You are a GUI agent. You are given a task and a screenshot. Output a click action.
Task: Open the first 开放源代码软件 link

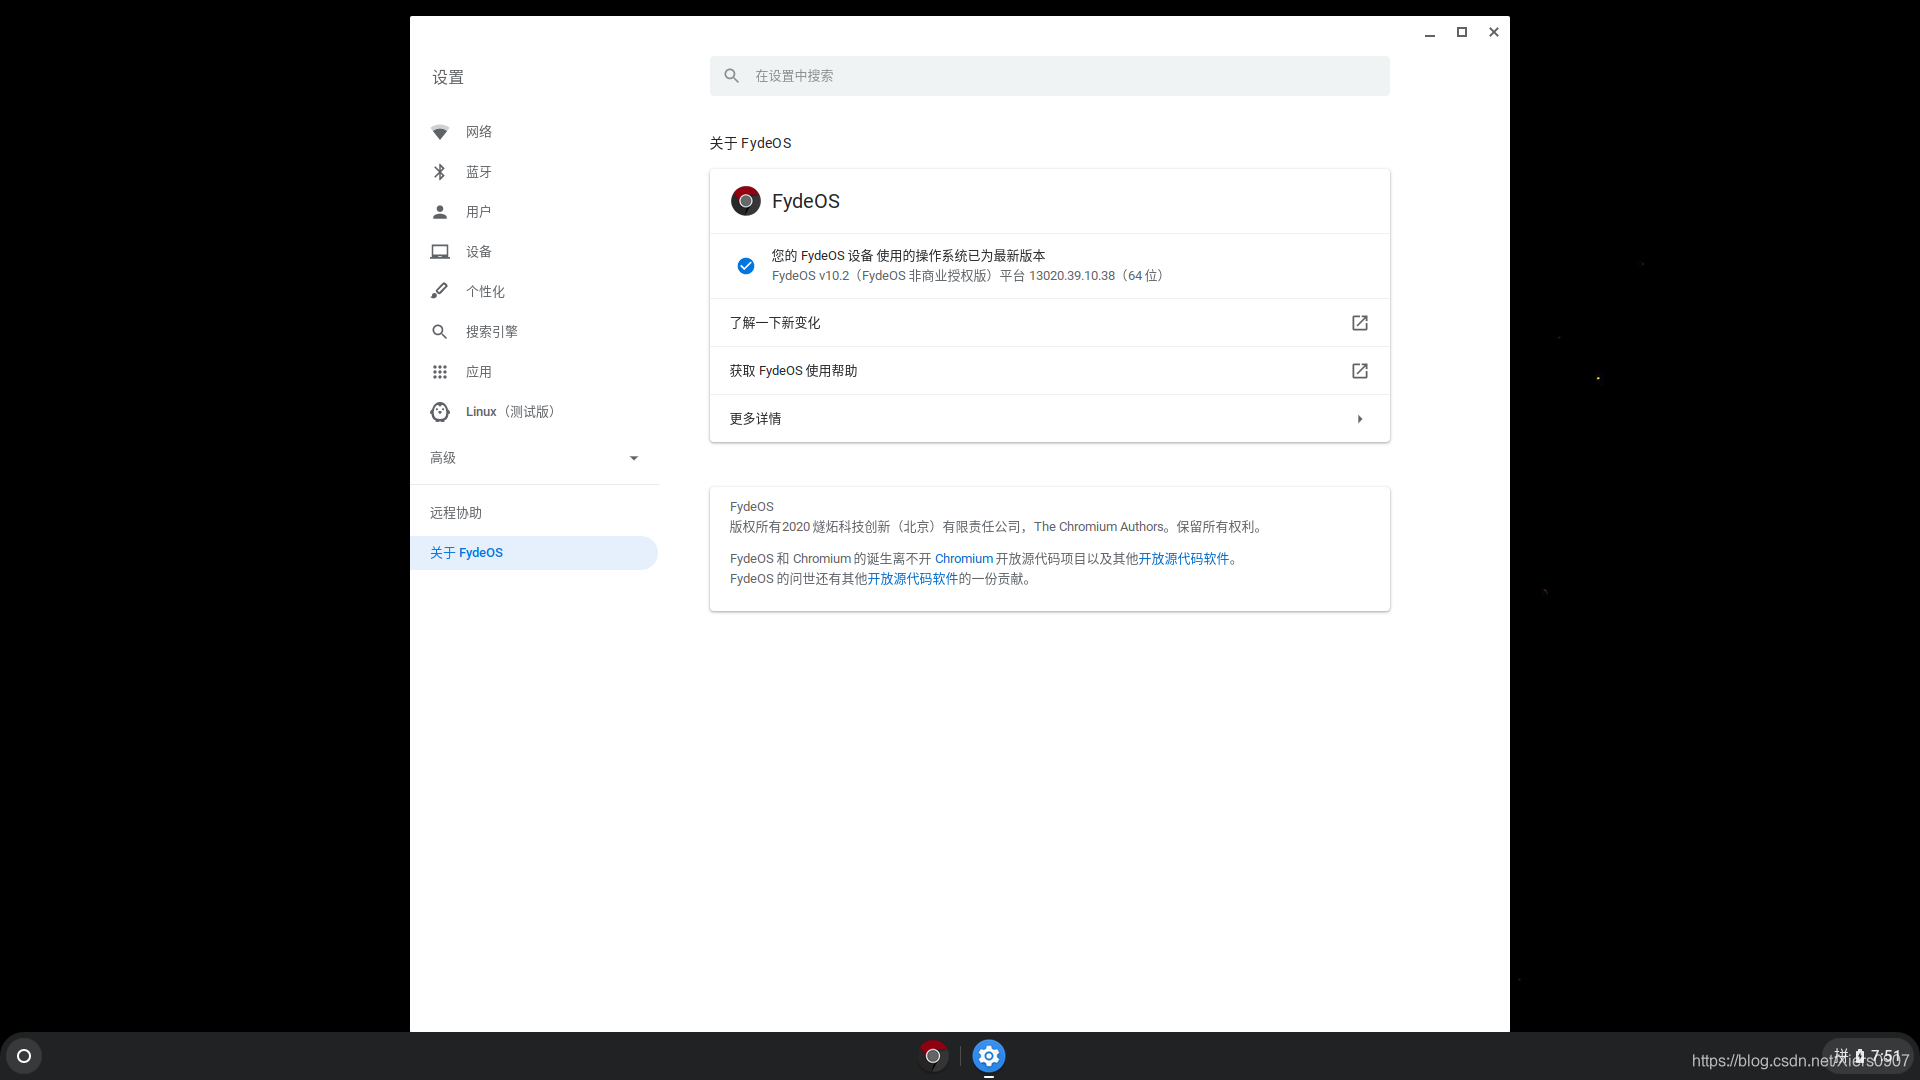point(1184,559)
